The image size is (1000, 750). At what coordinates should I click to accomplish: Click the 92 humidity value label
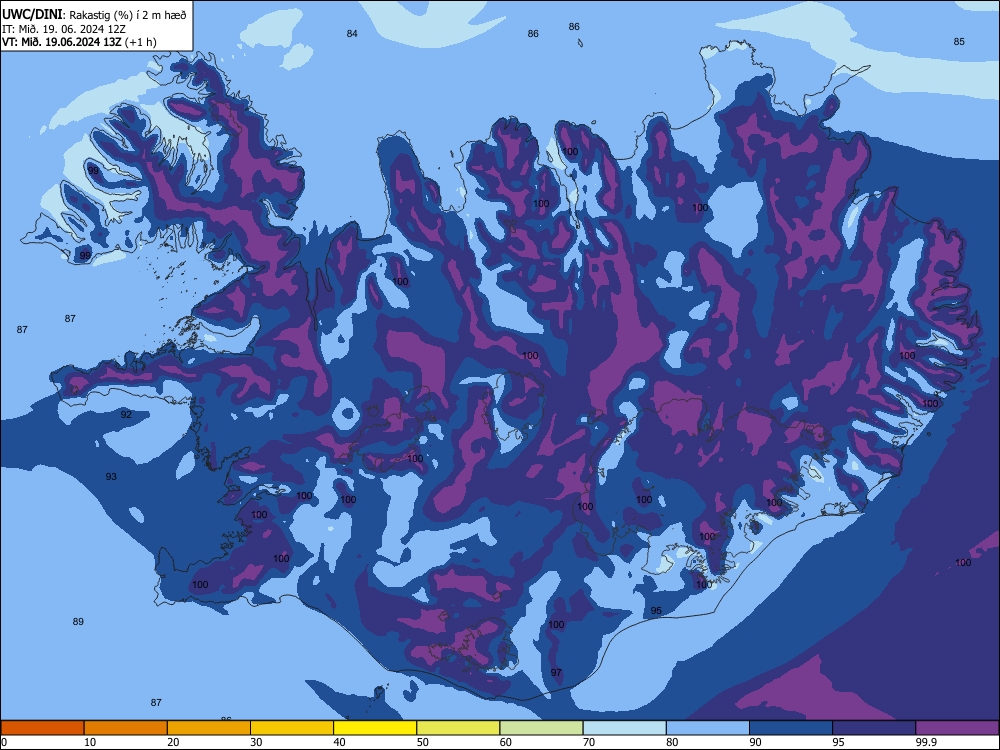coord(126,415)
